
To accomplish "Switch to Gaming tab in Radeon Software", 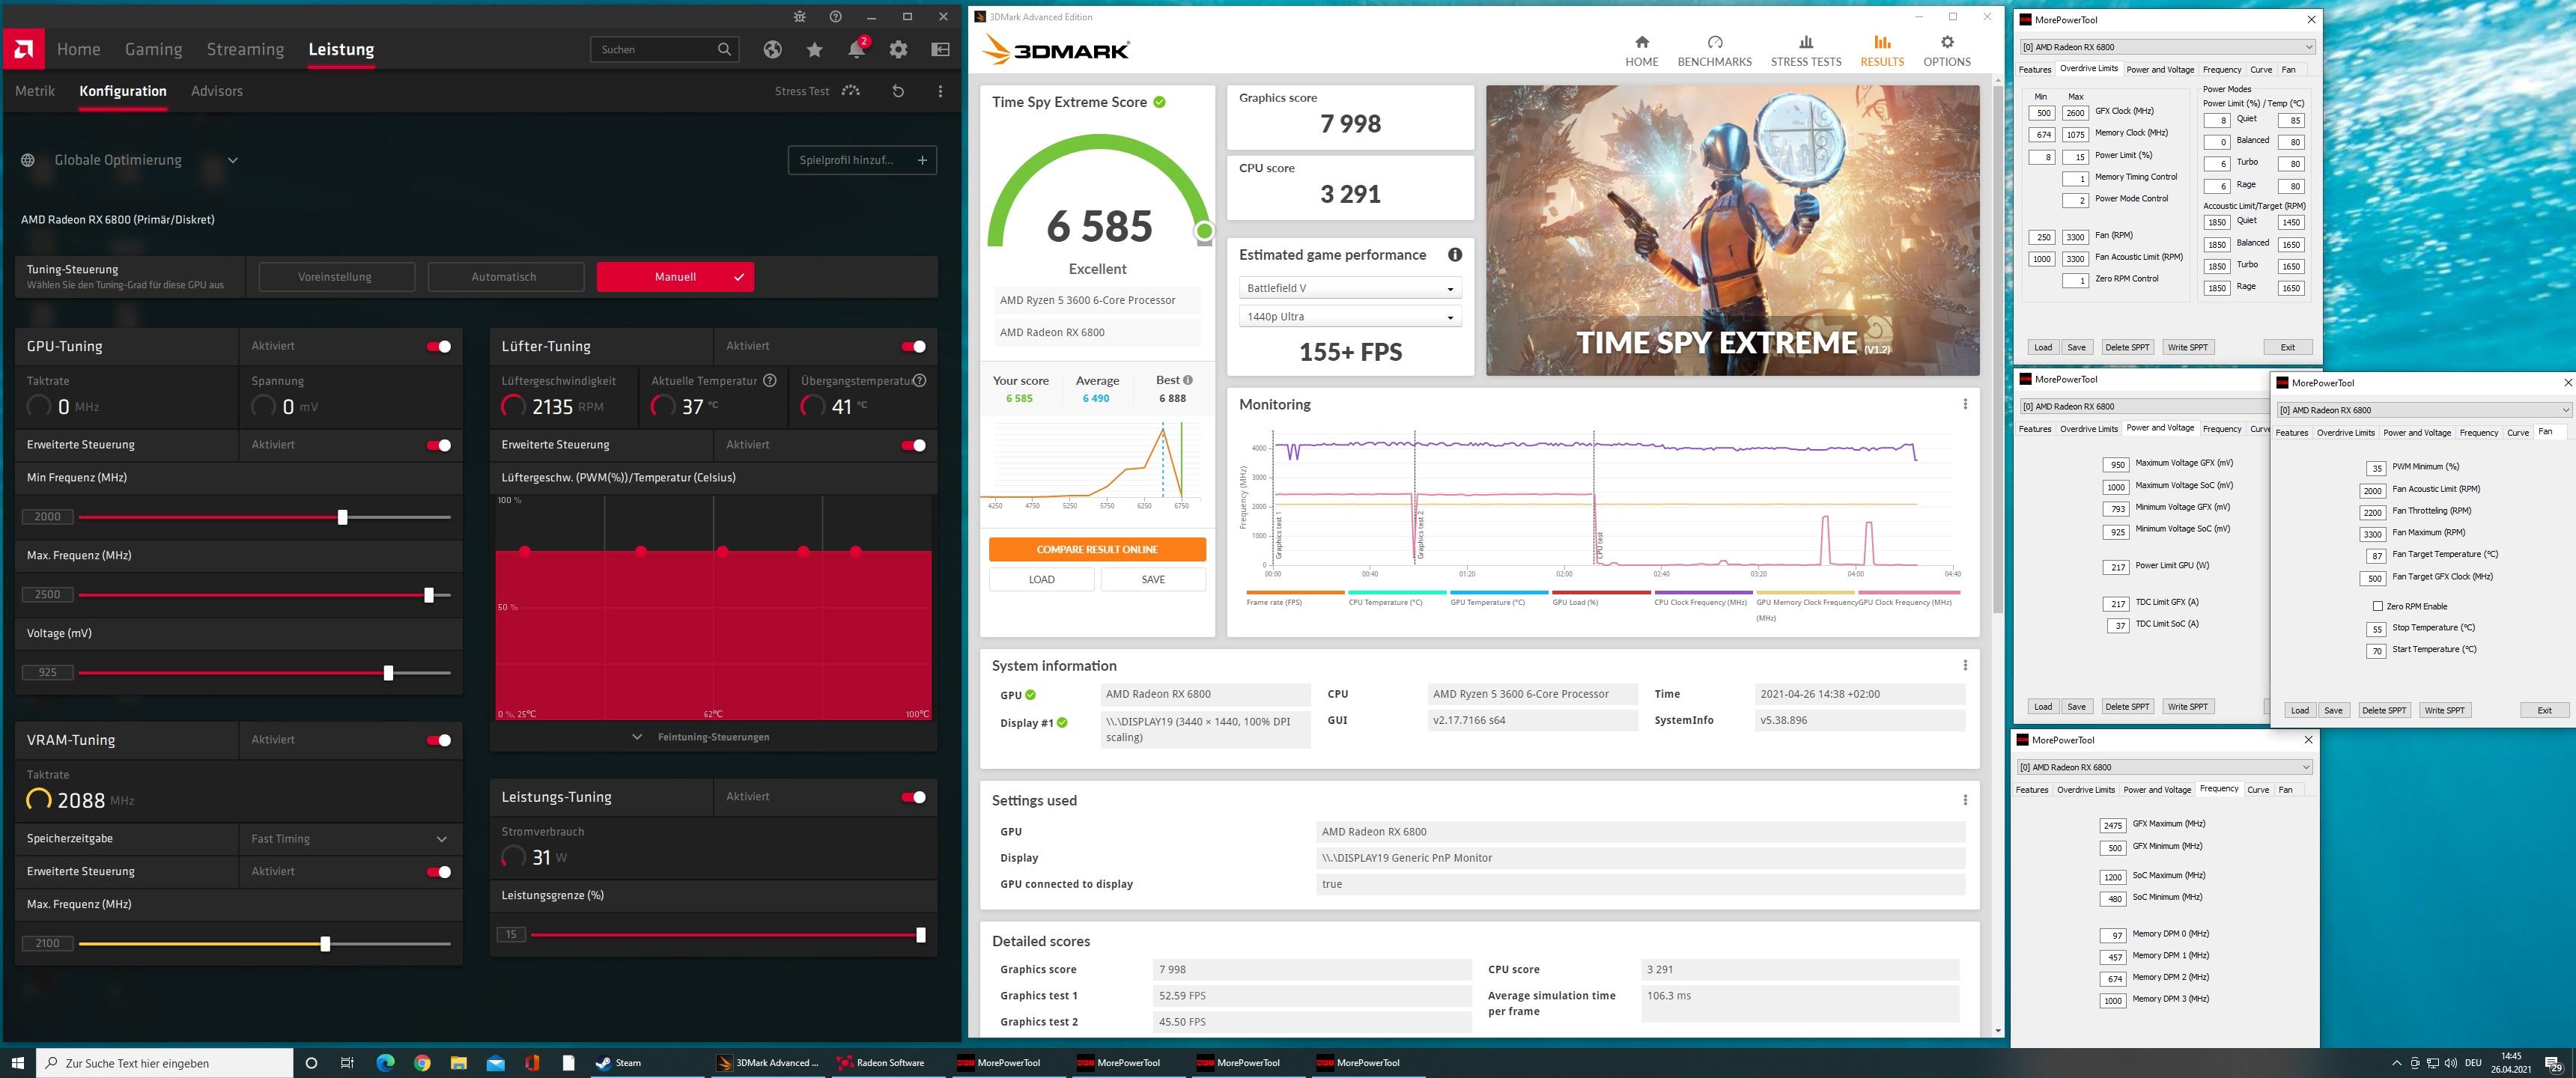I will tap(153, 49).
